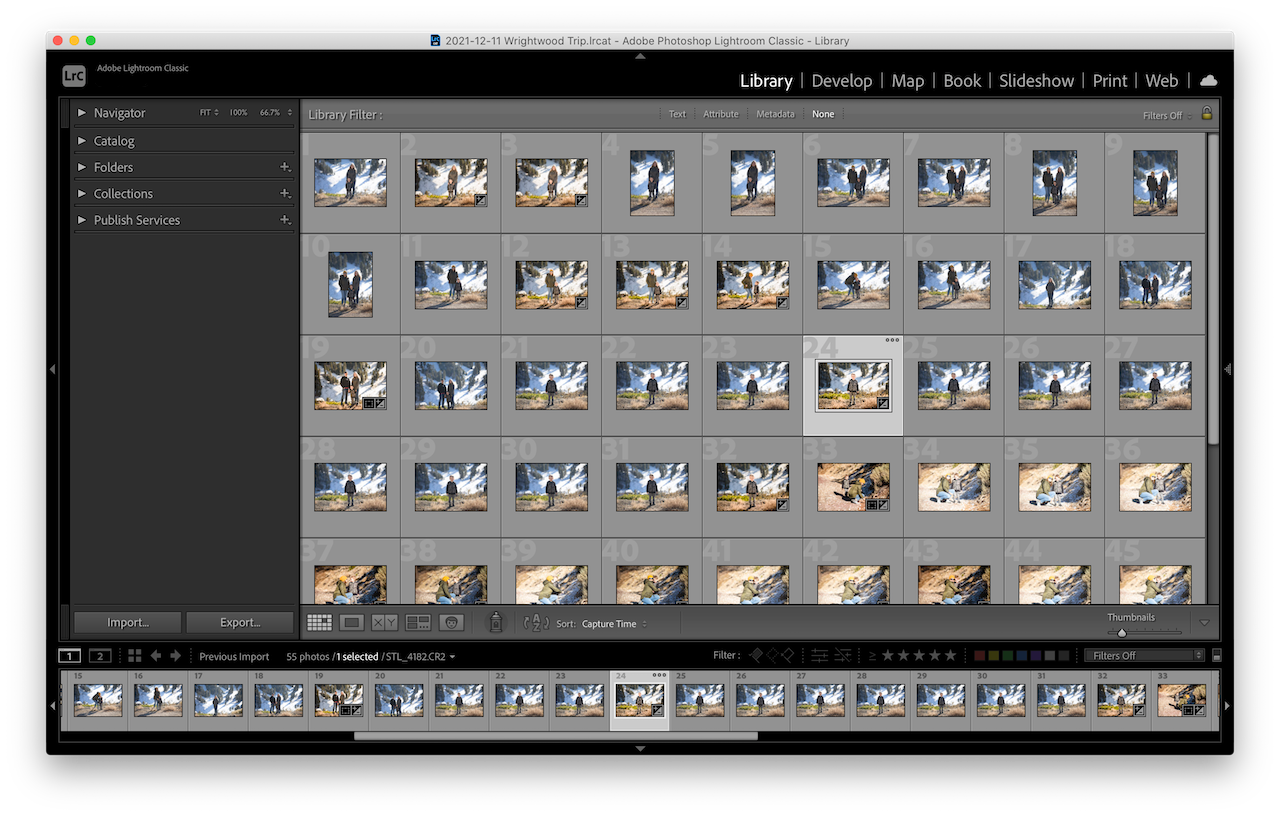
Task: Select Attribute in the Library Filter bar
Action: tap(721, 114)
